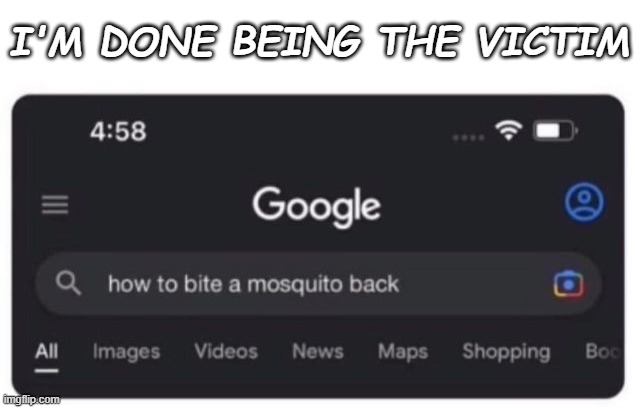Tap the 4:58 clock

point(118,131)
